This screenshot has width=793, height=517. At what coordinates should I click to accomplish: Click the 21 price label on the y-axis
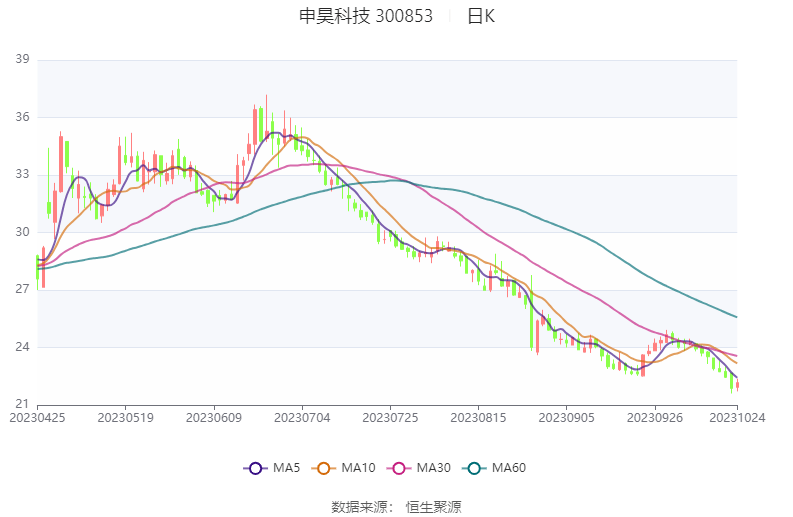(22, 404)
